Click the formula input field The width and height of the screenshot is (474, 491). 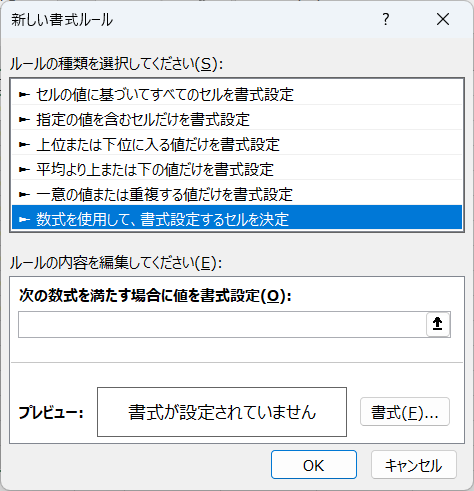coord(222,324)
